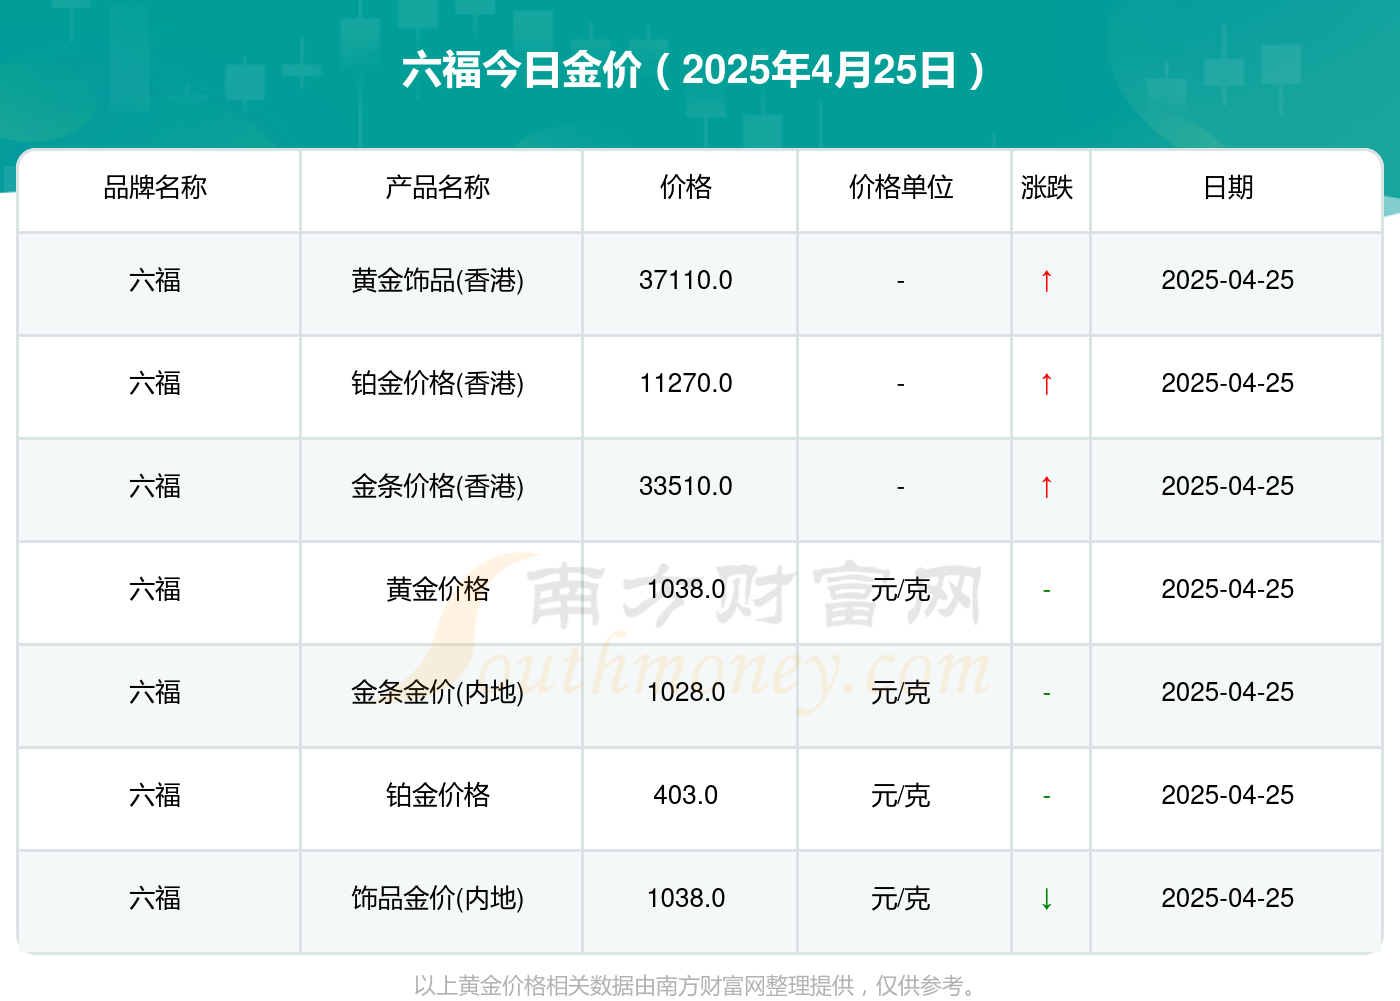The width and height of the screenshot is (1400, 1001).
Task: Click the 产品名称 column header
Action: click(x=438, y=187)
